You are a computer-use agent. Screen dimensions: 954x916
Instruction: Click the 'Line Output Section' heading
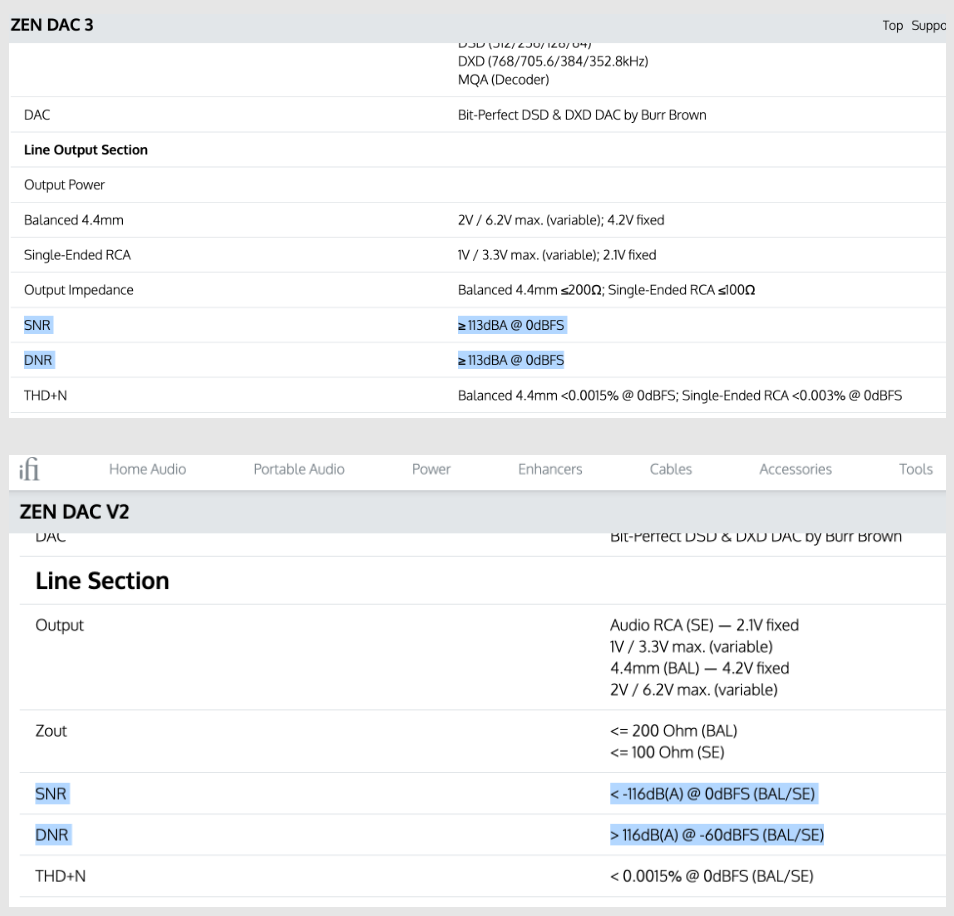click(86, 150)
